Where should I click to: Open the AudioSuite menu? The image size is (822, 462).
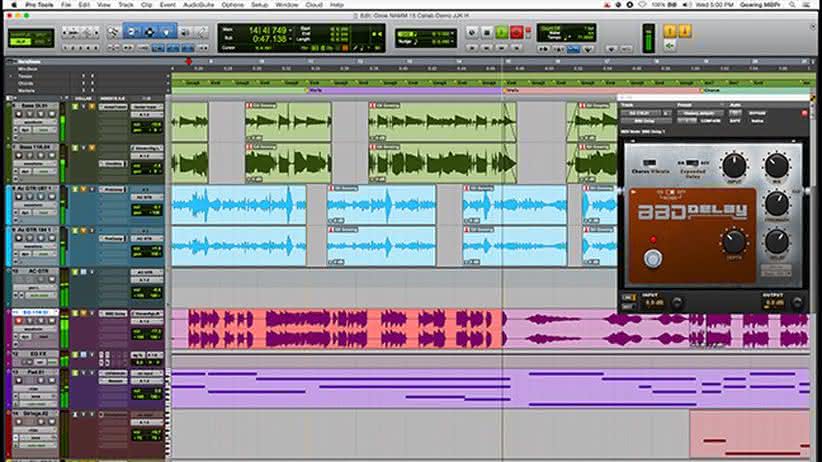198,5
